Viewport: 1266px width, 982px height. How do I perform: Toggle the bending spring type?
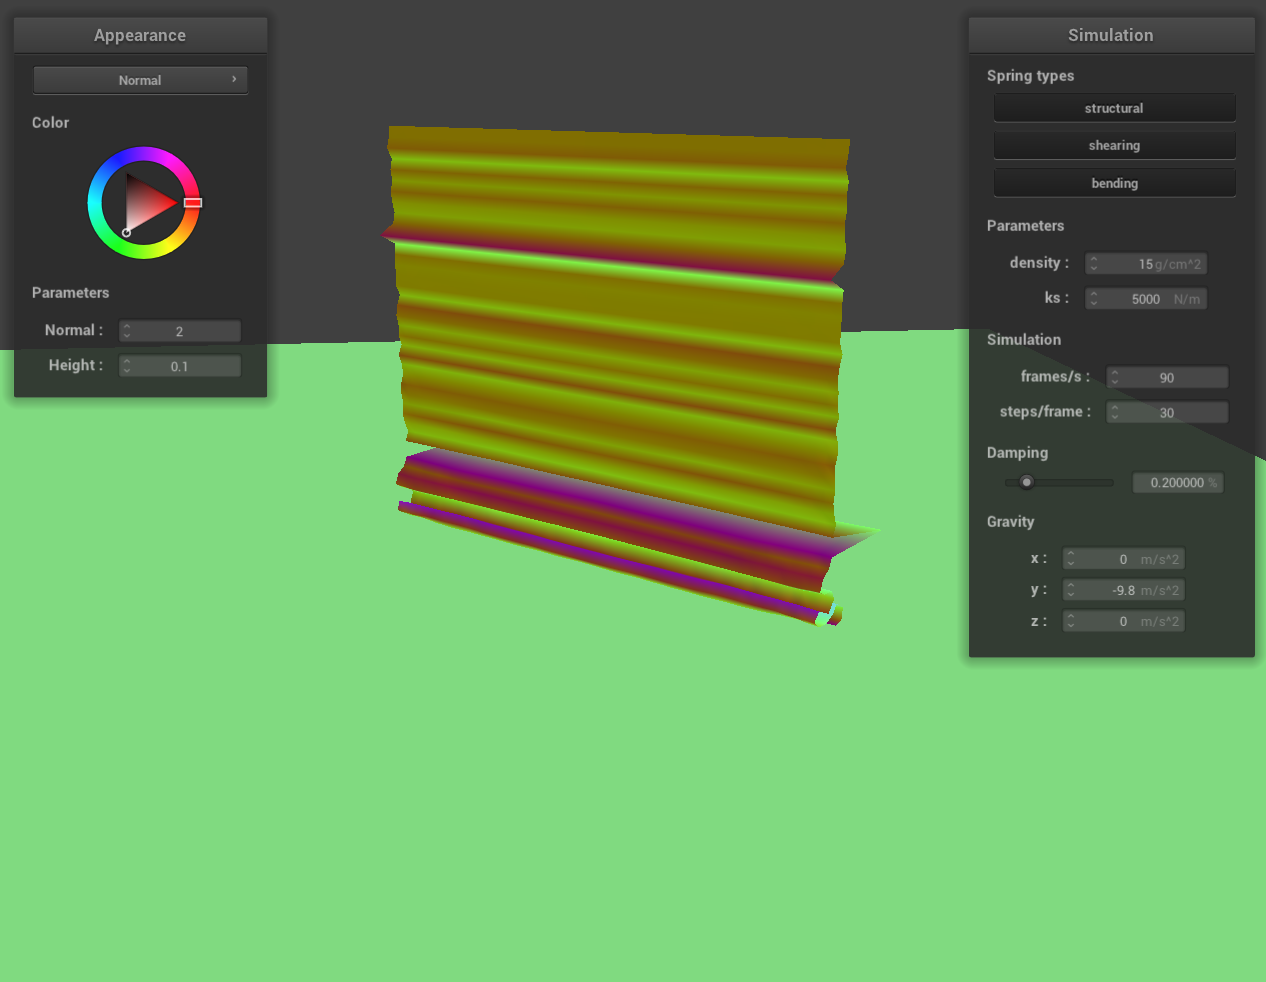(x=1114, y=183)
